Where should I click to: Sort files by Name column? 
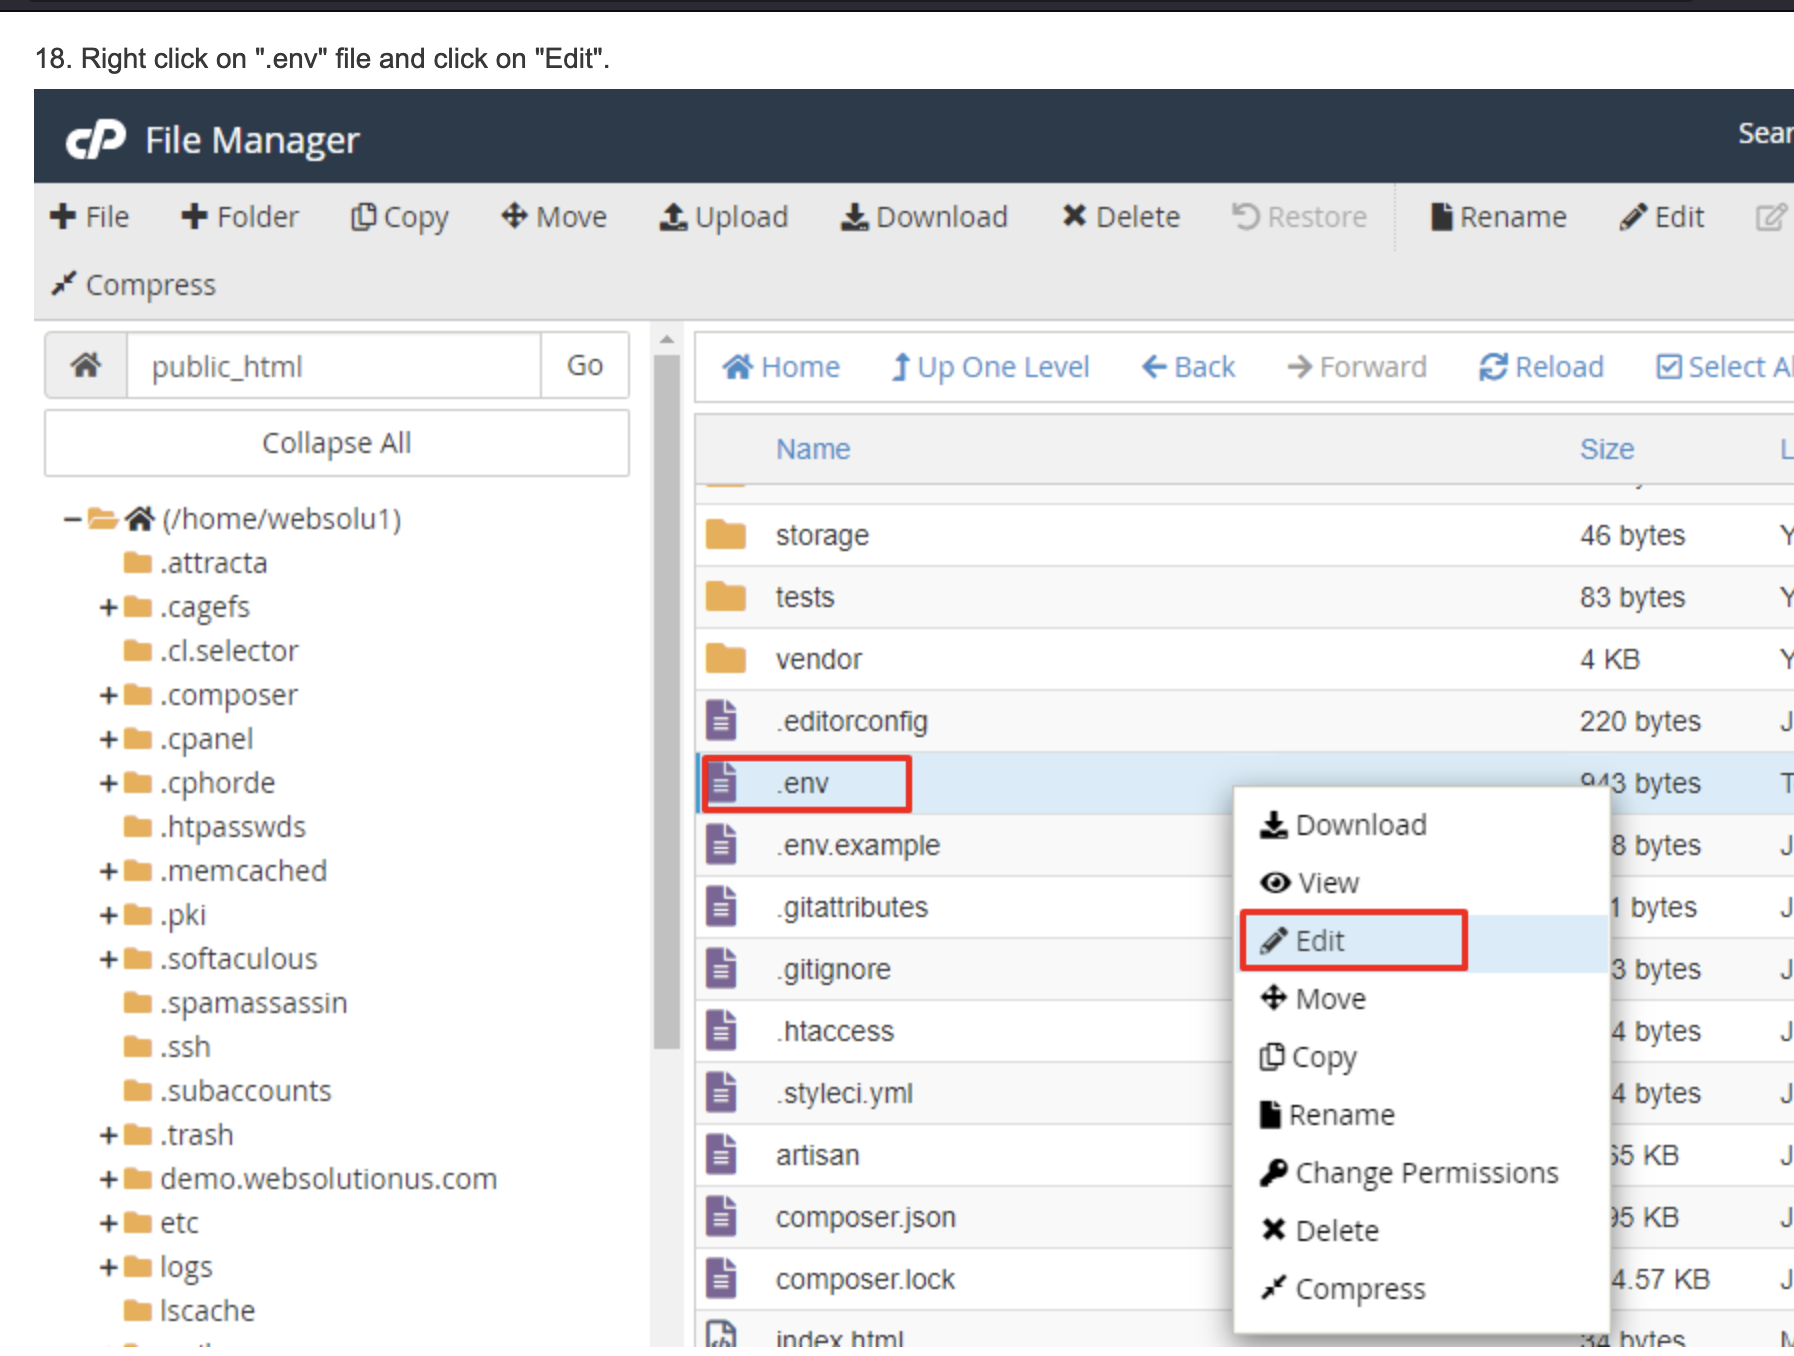(813, 449)
